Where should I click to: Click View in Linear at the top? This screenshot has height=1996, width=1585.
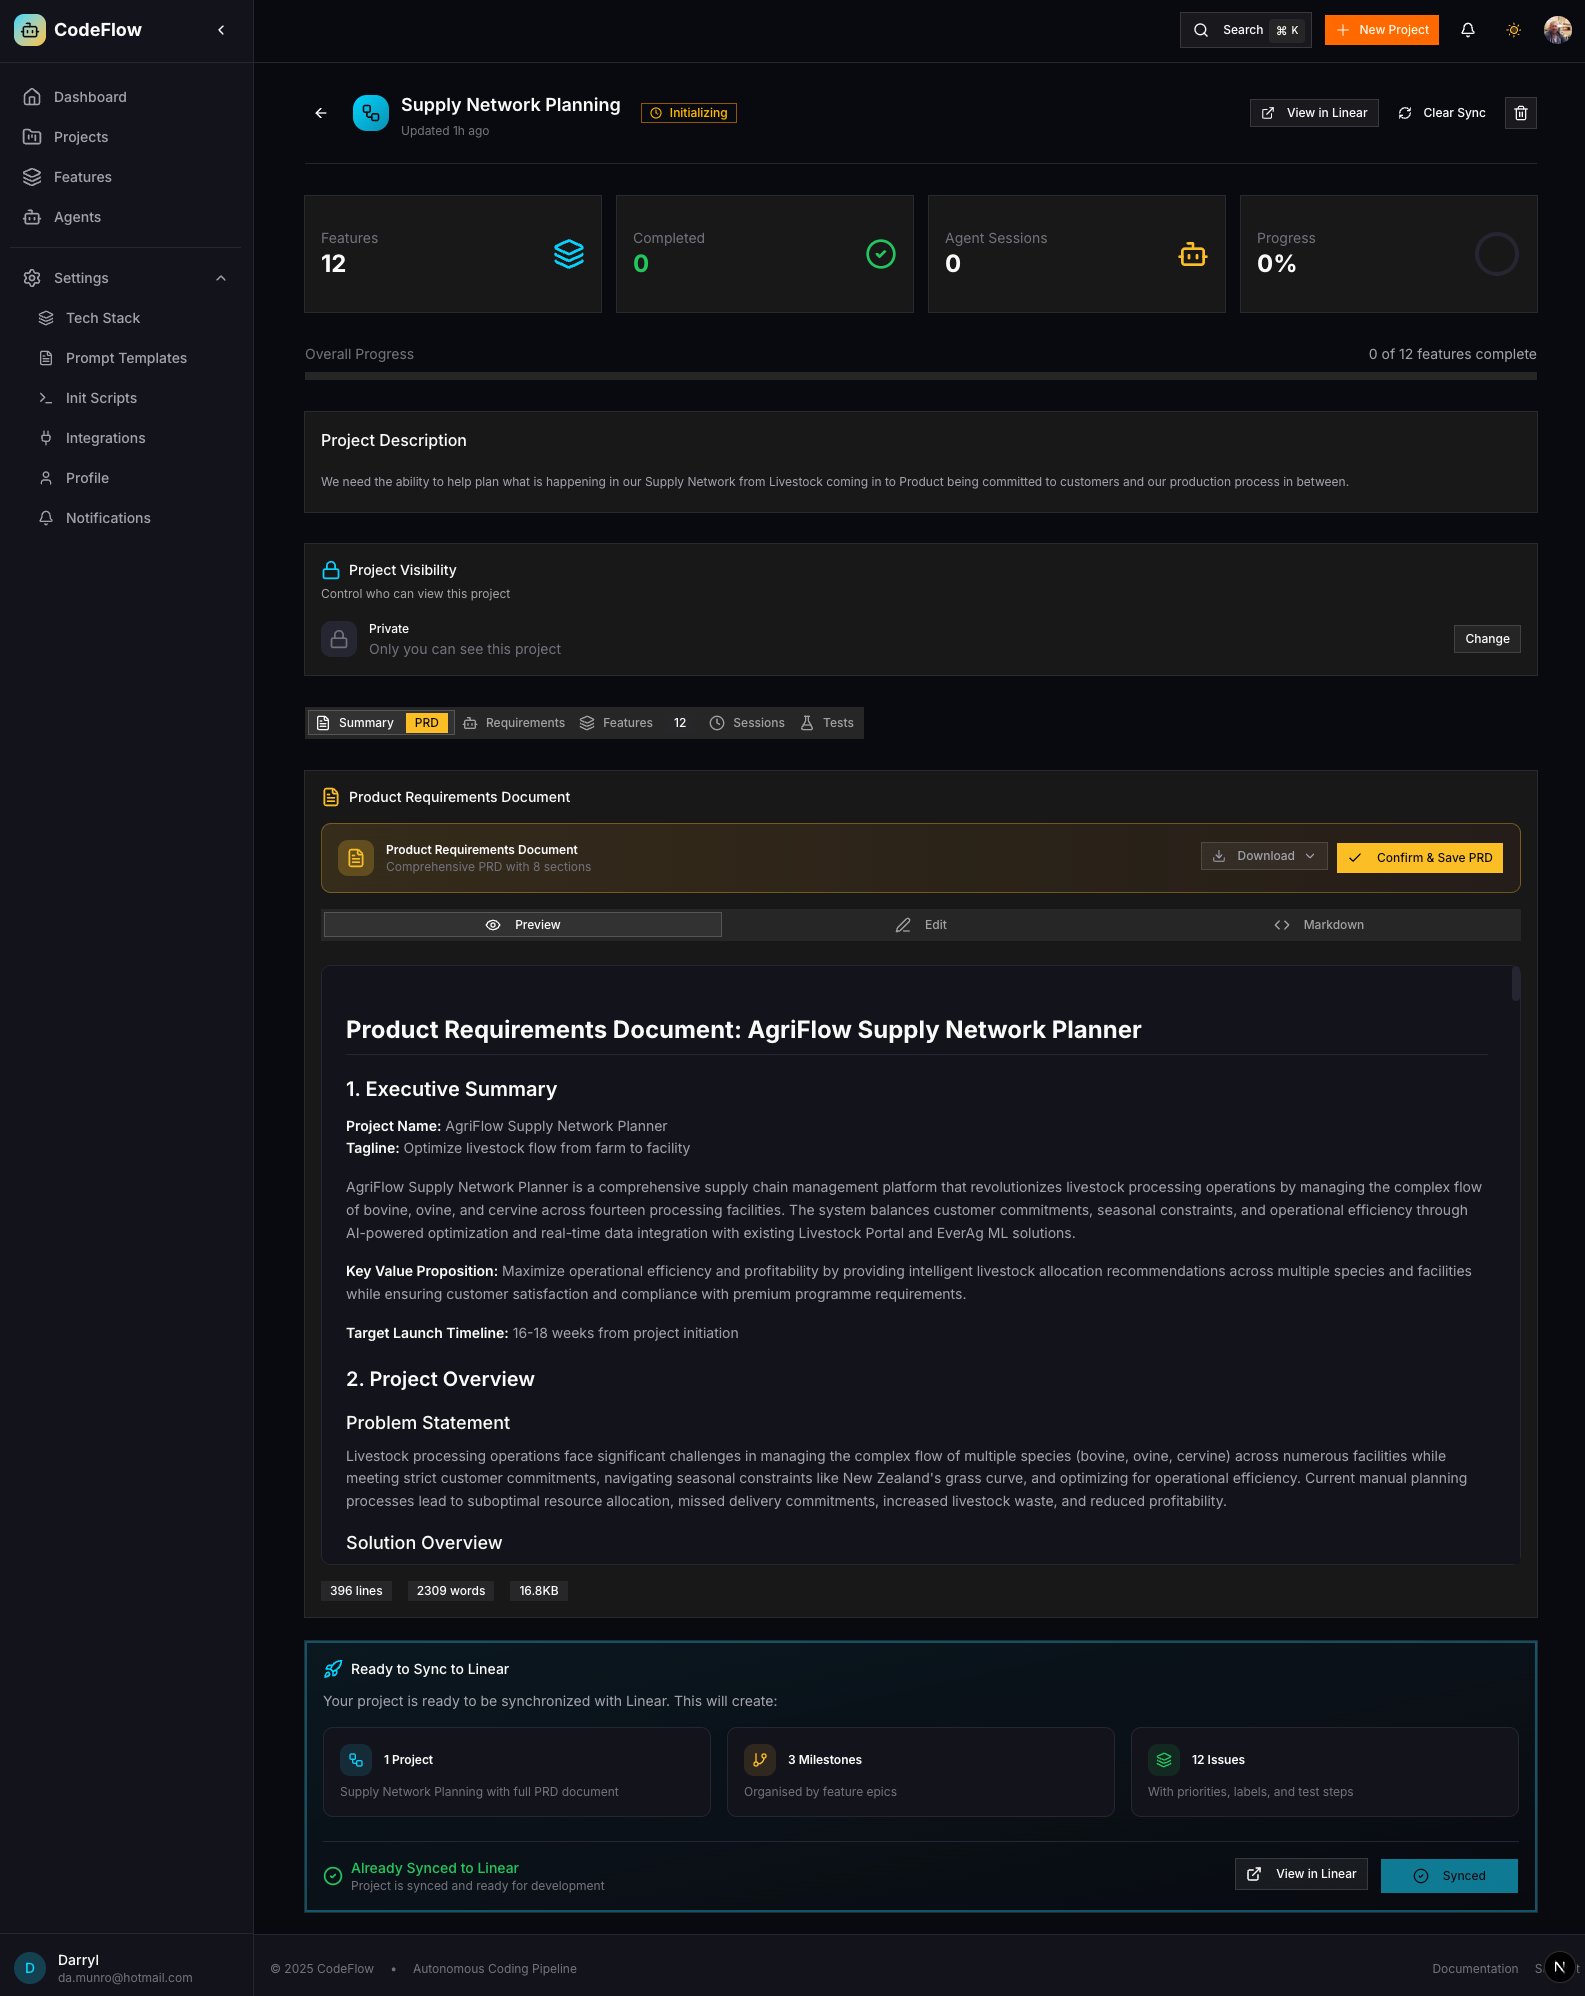pyautogui.click(x=1314, y=113)
